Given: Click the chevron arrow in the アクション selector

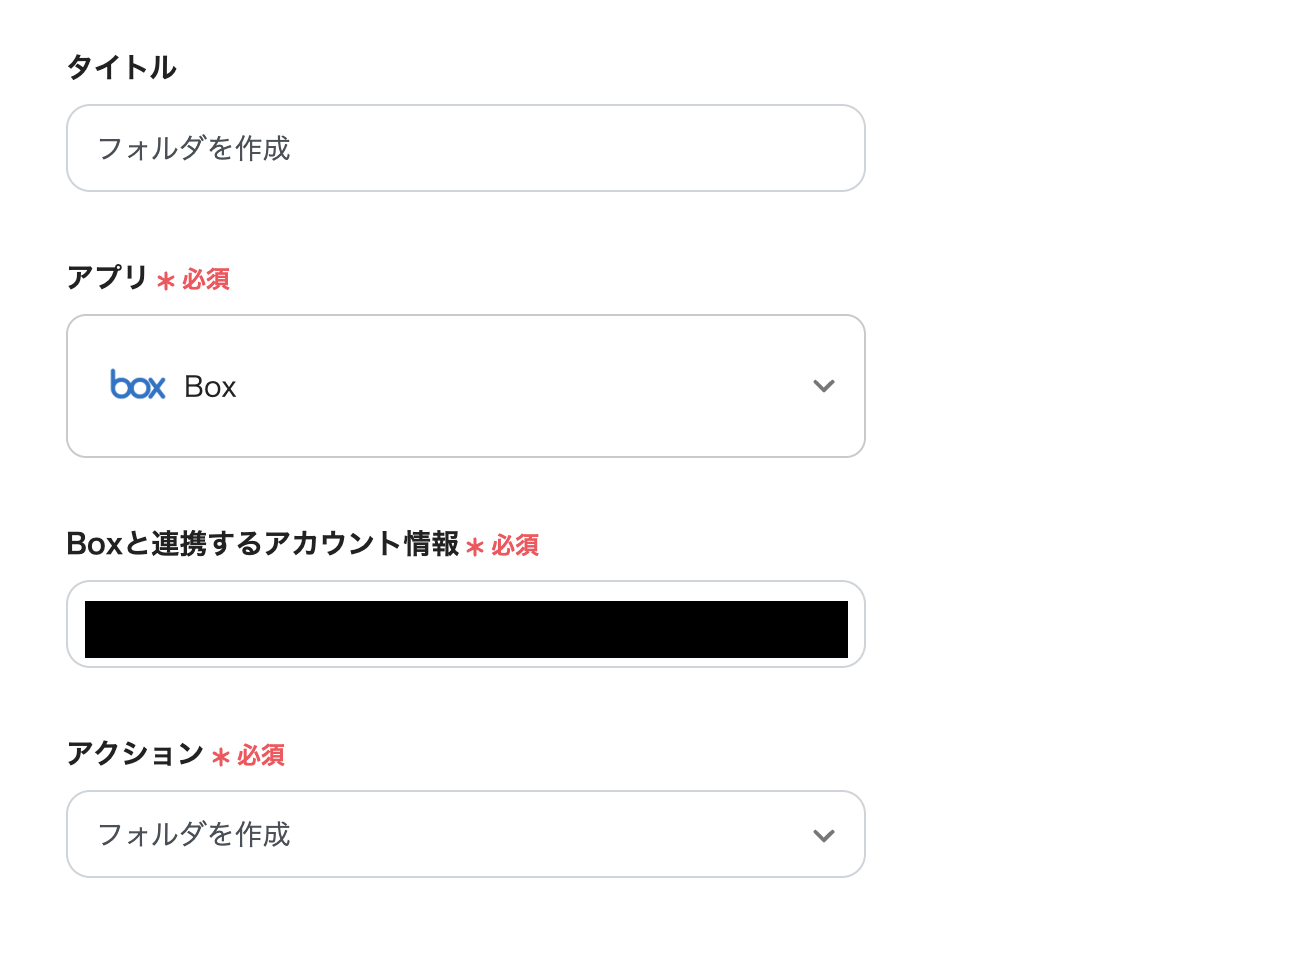Looking at the screenshot, I should pyautogui.click(x=824, y=835).
